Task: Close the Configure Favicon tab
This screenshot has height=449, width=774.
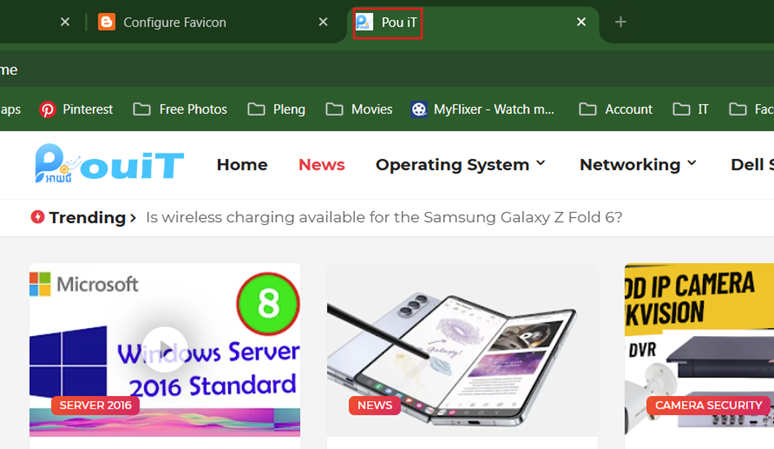Action: pos(323,22)
